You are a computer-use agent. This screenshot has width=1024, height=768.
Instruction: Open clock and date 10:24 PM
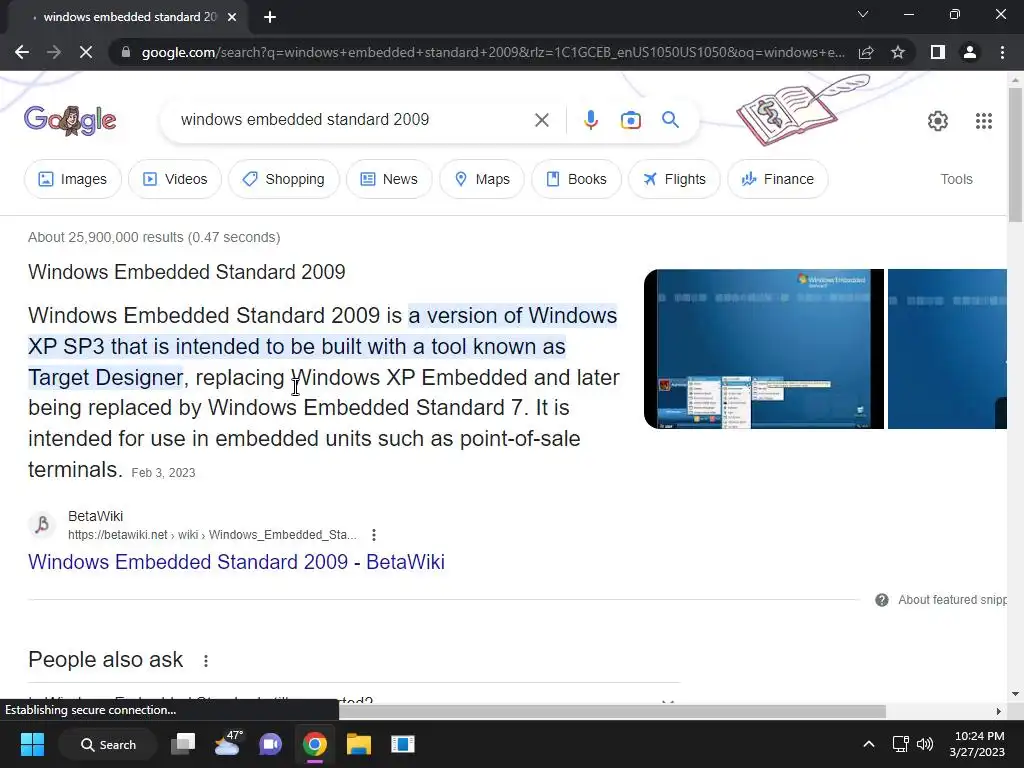click(978, 744)
